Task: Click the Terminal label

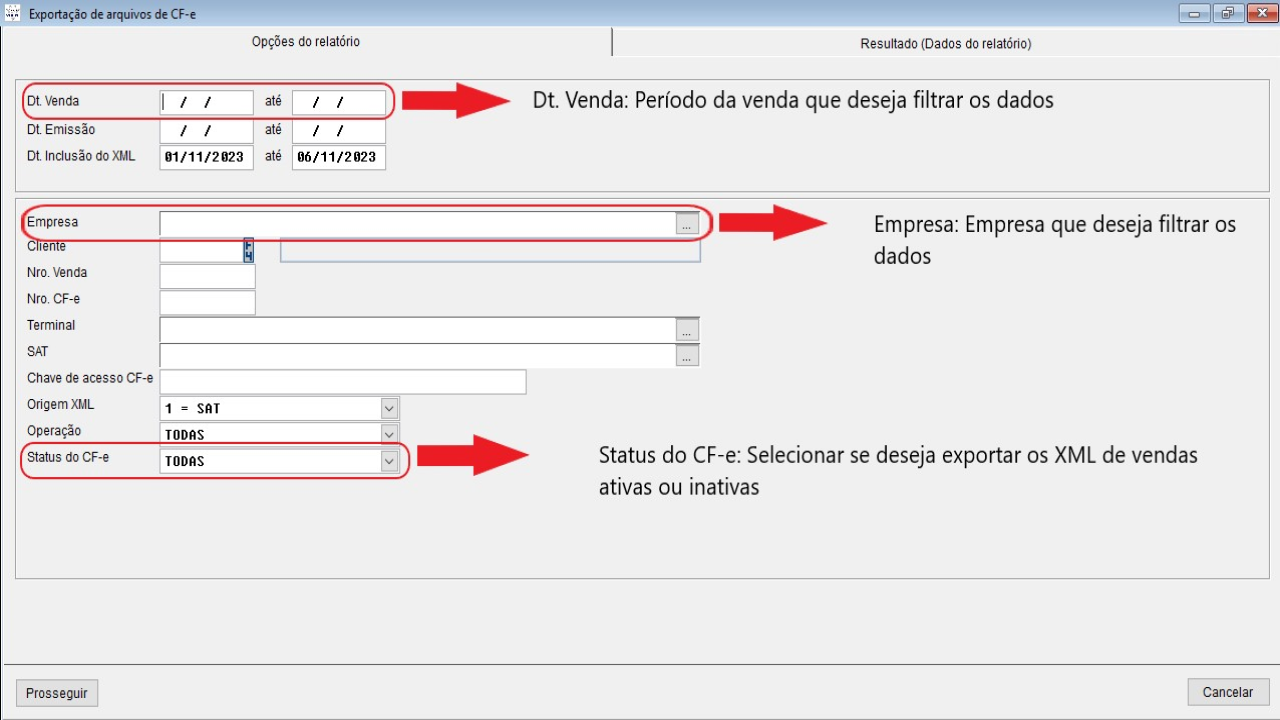Action: coord(51,325)
